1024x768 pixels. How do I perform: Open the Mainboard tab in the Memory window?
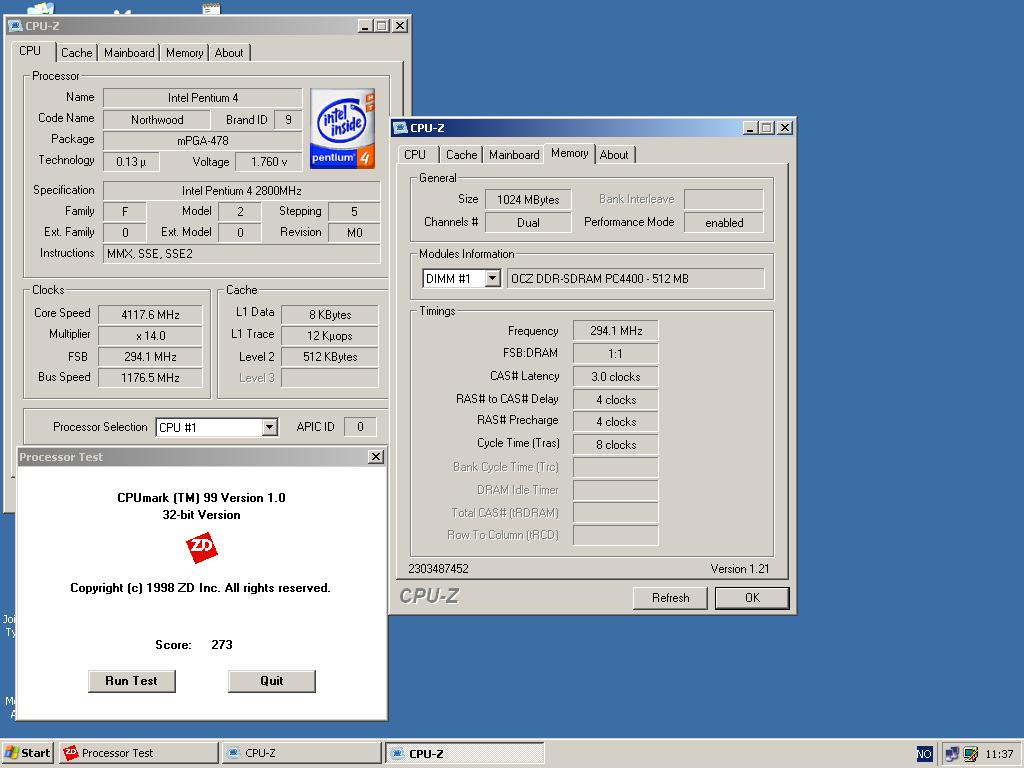tap(514, 155)
